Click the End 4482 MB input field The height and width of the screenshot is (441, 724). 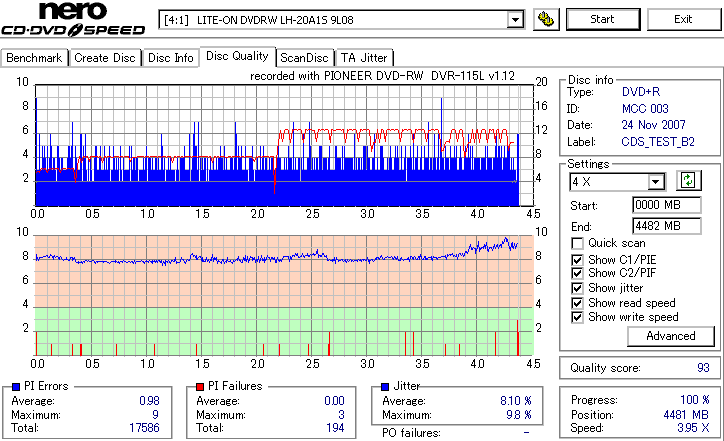[666, 226]
